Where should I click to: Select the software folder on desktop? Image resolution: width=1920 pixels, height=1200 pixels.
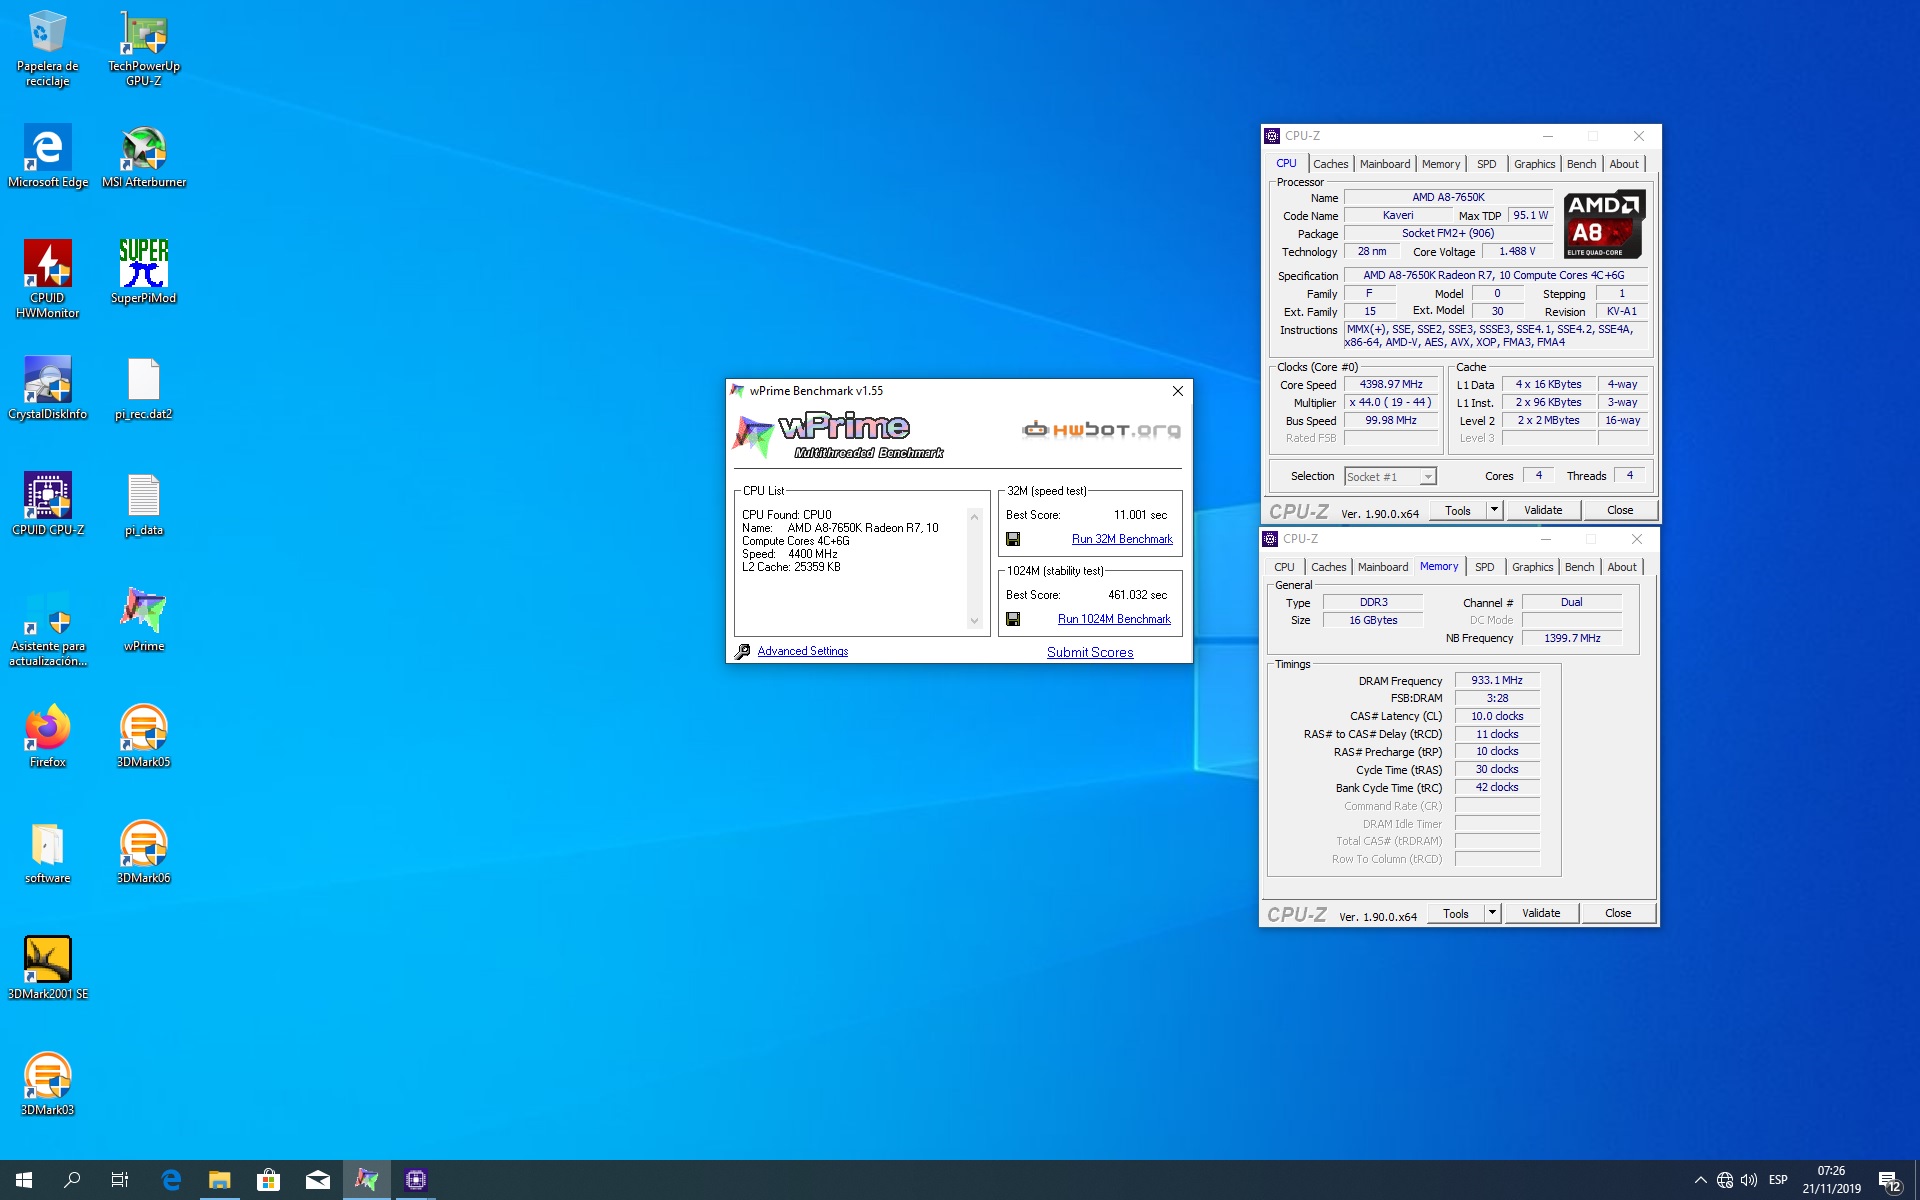(47, 852)
